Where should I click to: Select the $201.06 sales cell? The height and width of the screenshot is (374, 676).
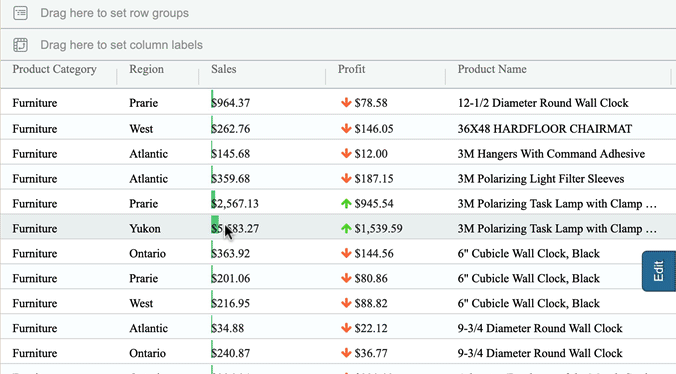(x=230, y=279)
